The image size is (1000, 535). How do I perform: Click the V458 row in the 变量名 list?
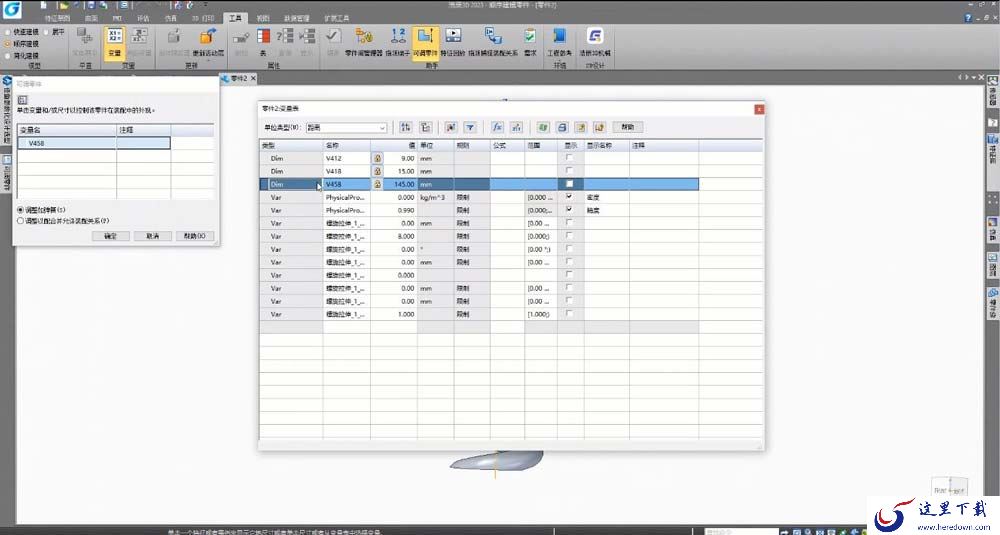tap(94, 143)
